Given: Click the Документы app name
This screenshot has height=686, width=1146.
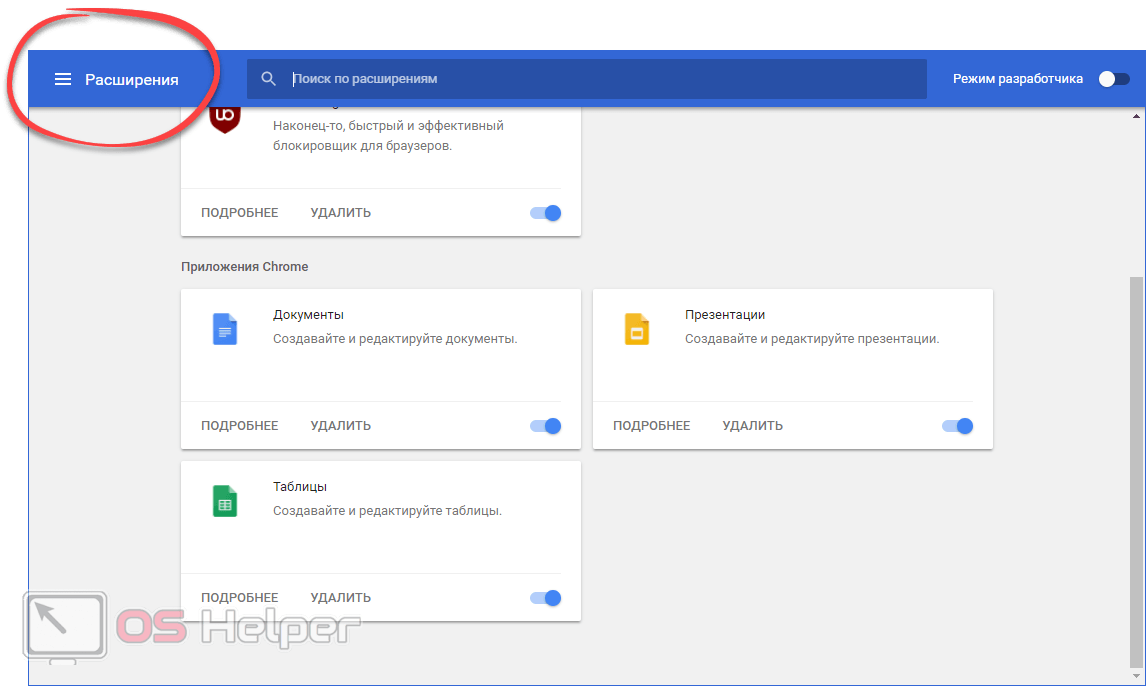Looking at the screenshot, I should click(308, 315).
